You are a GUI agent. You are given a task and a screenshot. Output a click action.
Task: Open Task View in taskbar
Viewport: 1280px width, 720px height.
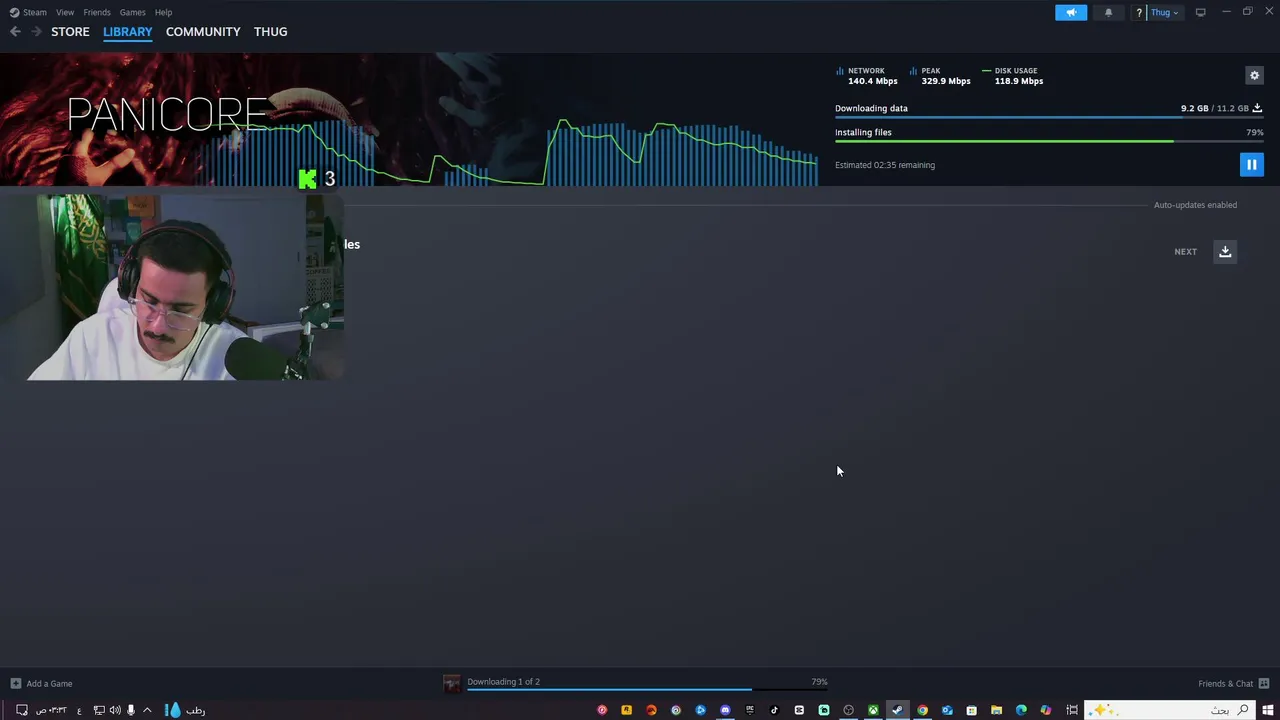pyautogui.click(x=1072, y=710)
